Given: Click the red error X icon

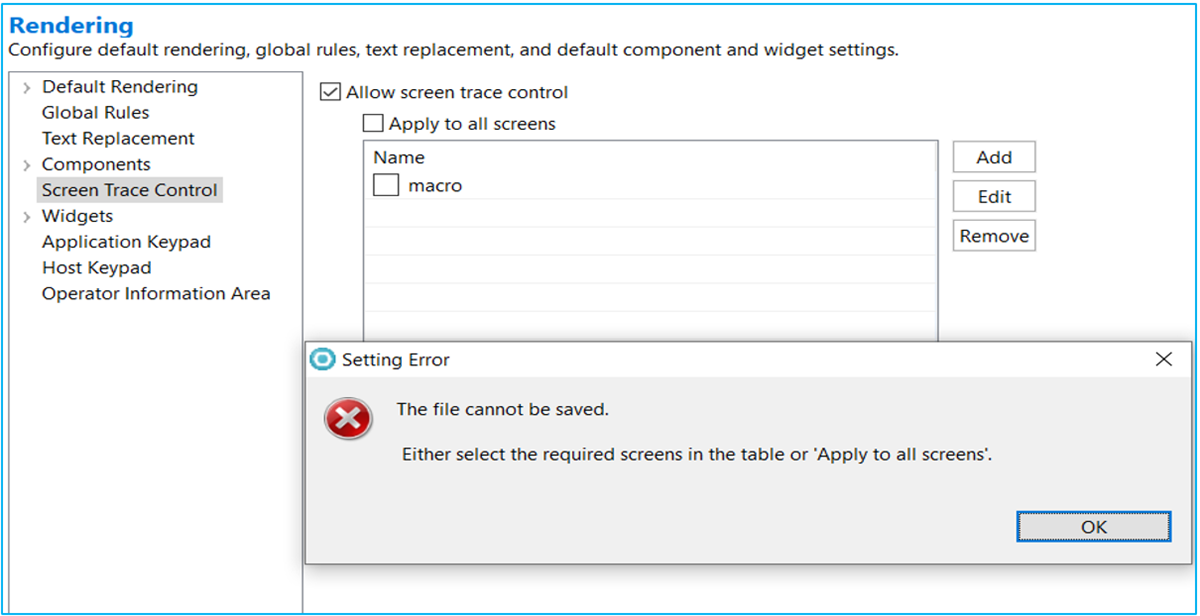Looking at the screenshot, I should [347, 419].
